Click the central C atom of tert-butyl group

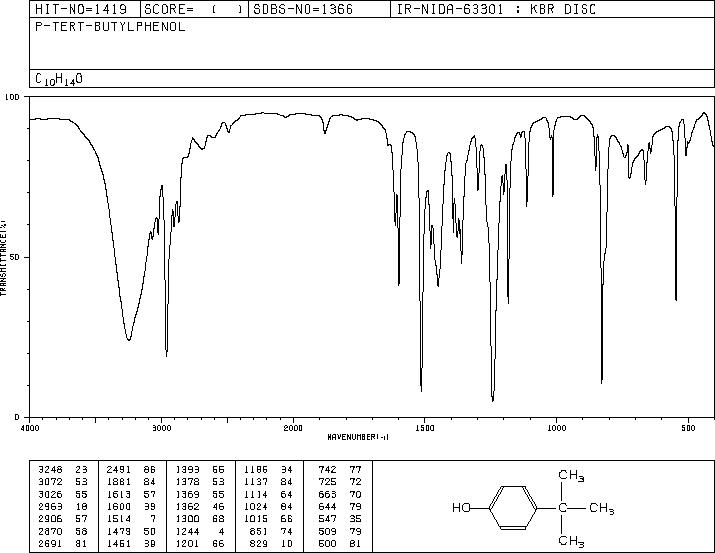[563, 507]
